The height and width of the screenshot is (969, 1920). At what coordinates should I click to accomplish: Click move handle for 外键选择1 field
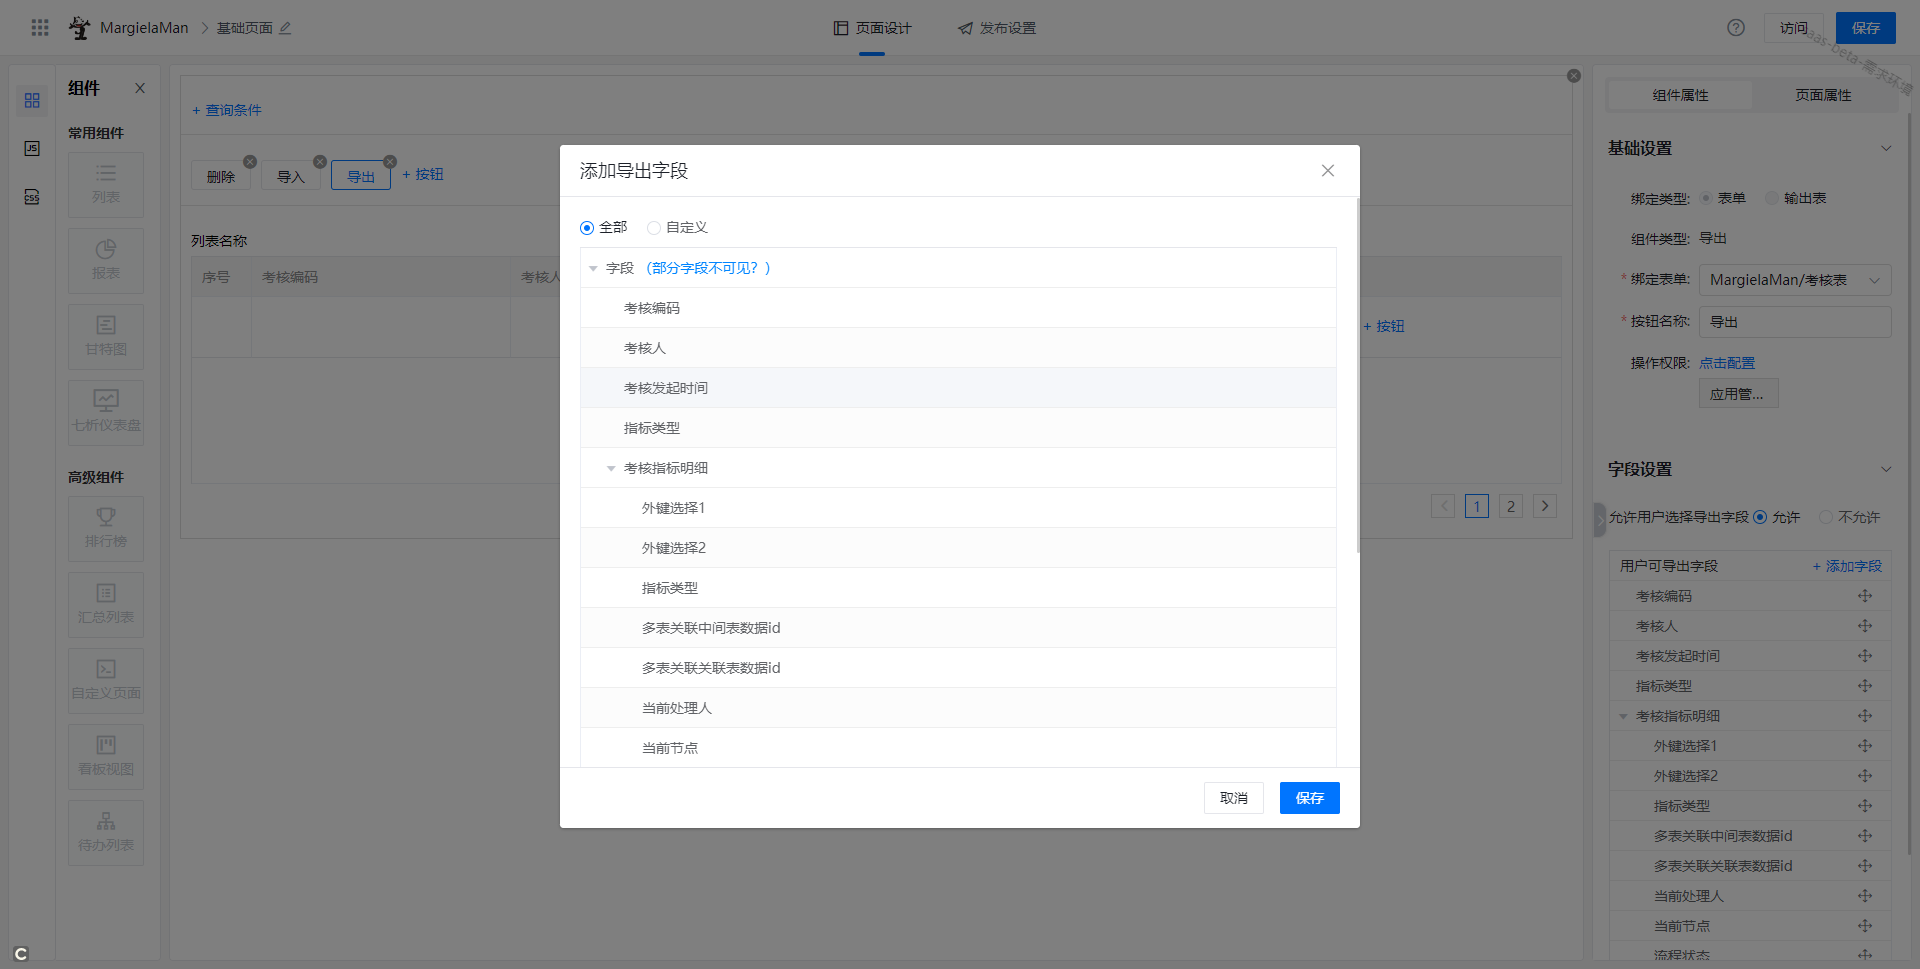[1865, 746]
